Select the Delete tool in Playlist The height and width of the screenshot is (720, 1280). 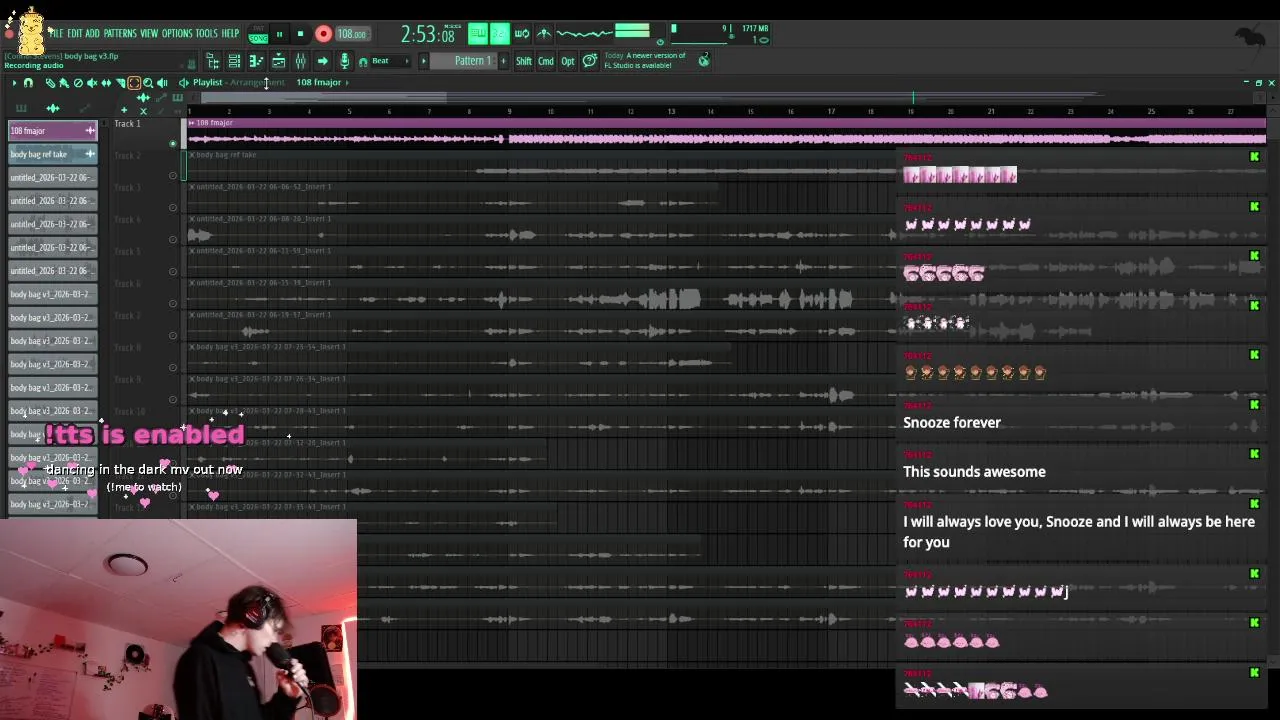(78, 83)
